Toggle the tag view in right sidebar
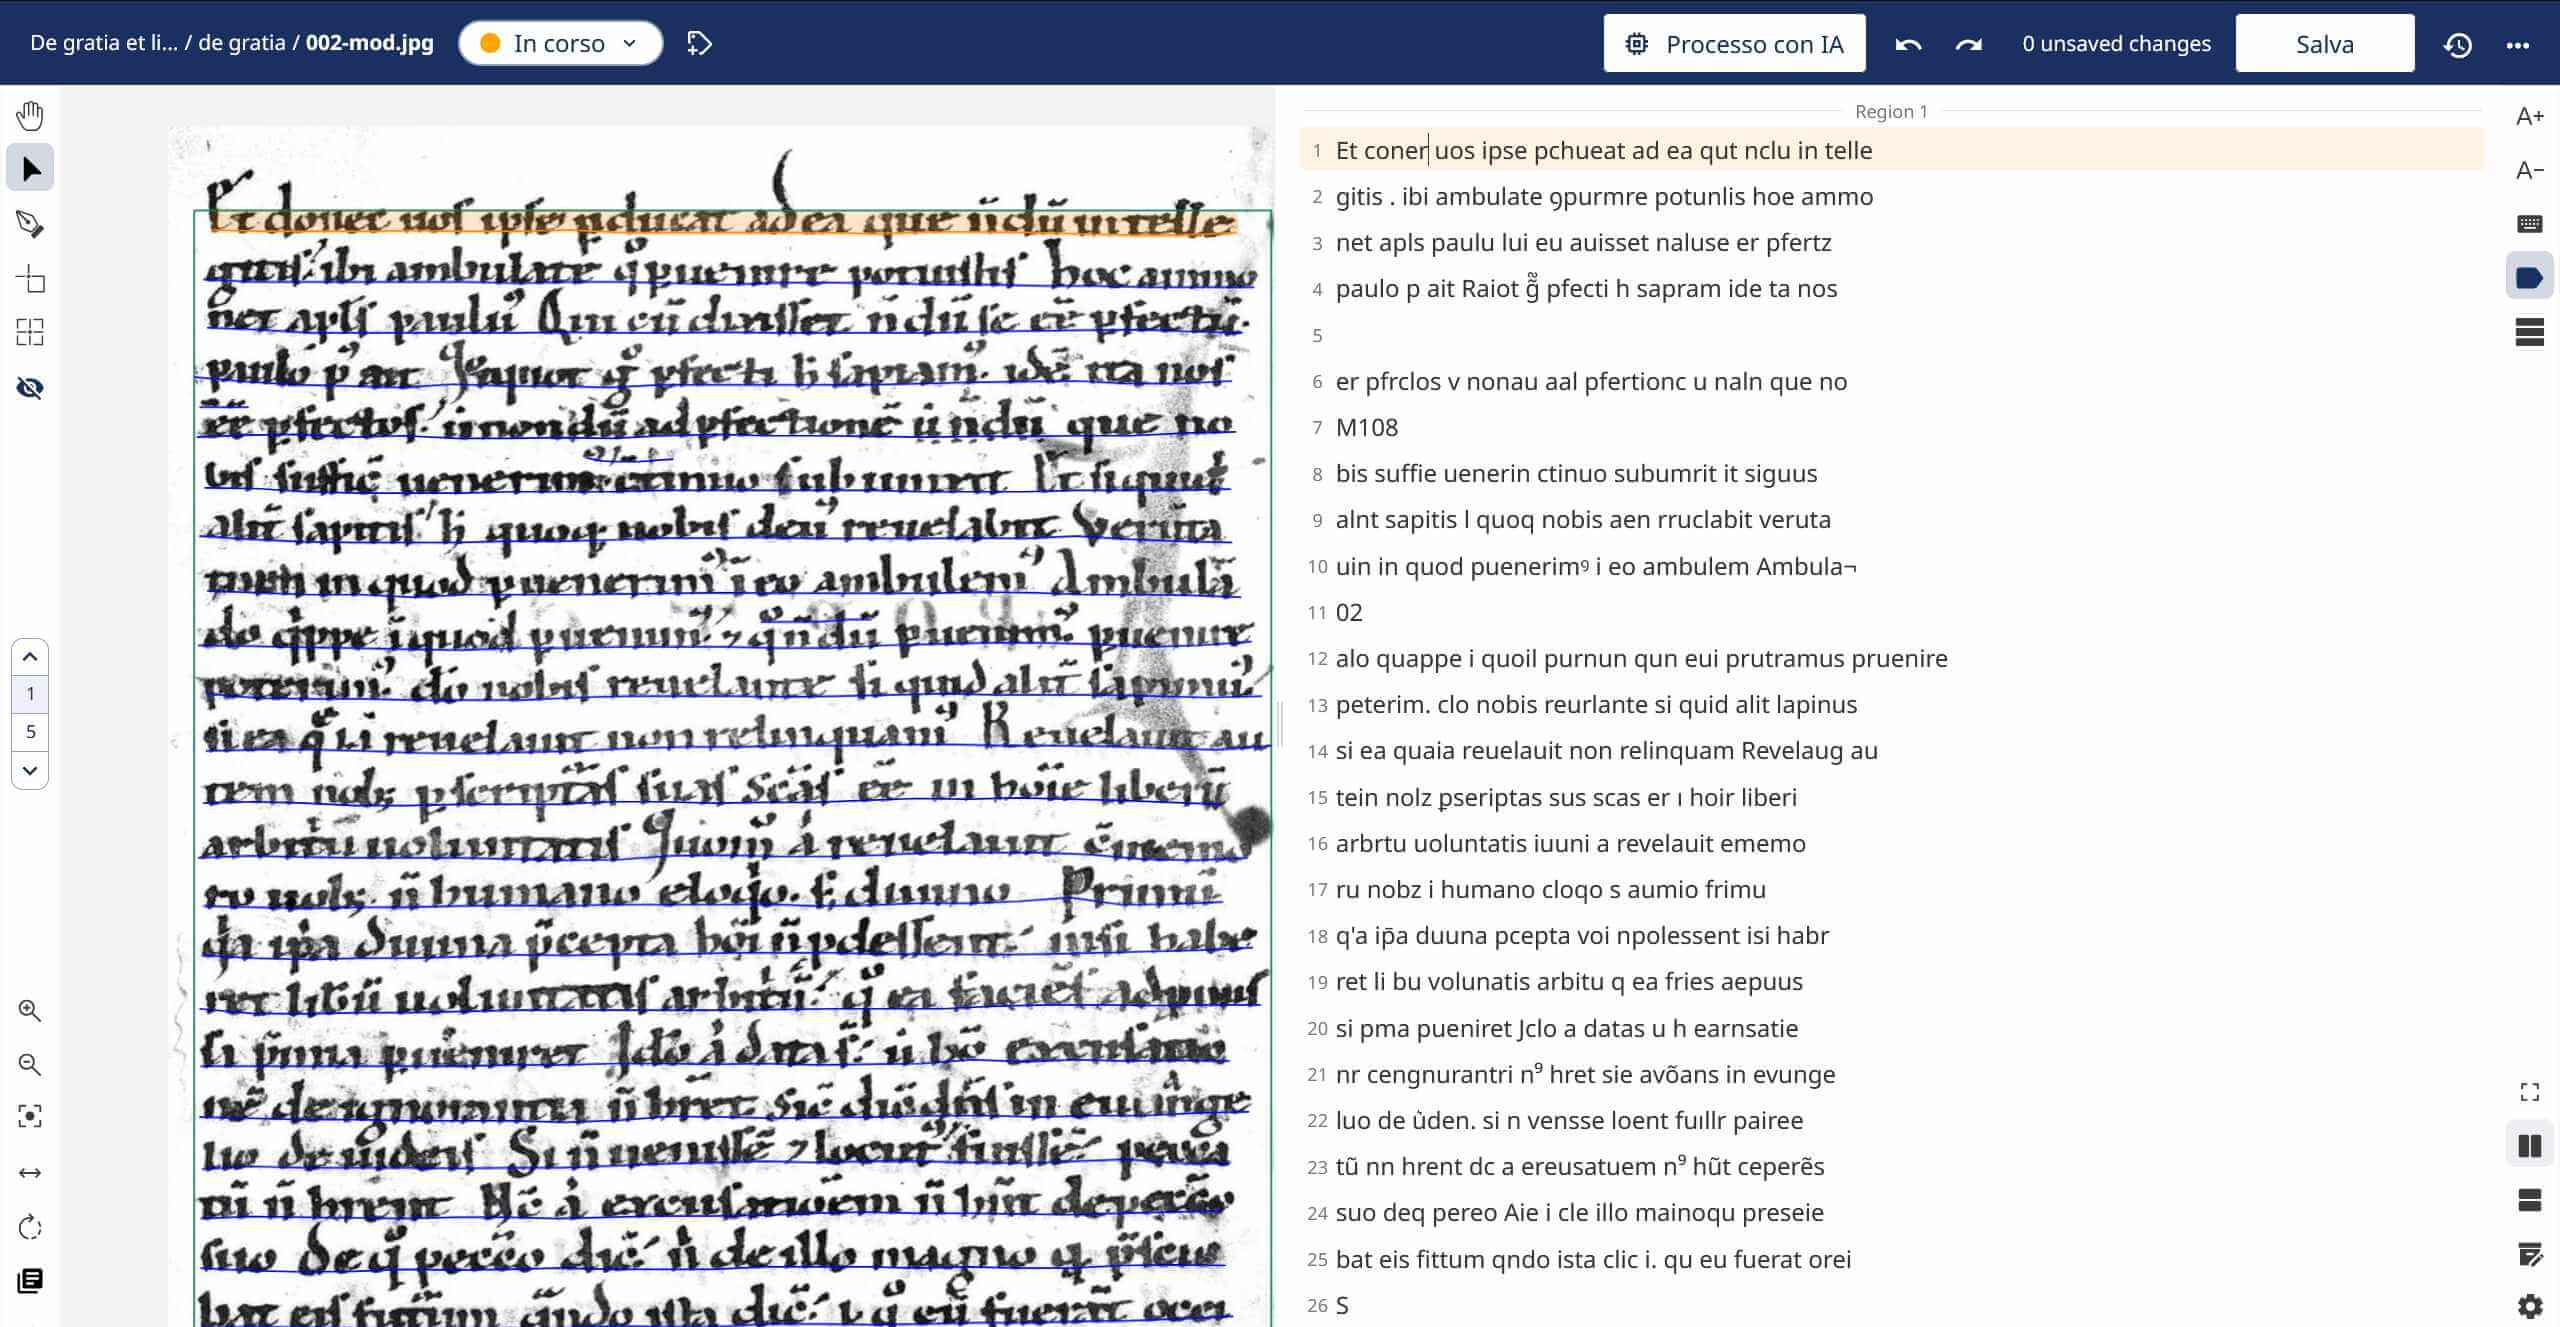This screenshot has width=2560, height=1327. coord(2529,277)
